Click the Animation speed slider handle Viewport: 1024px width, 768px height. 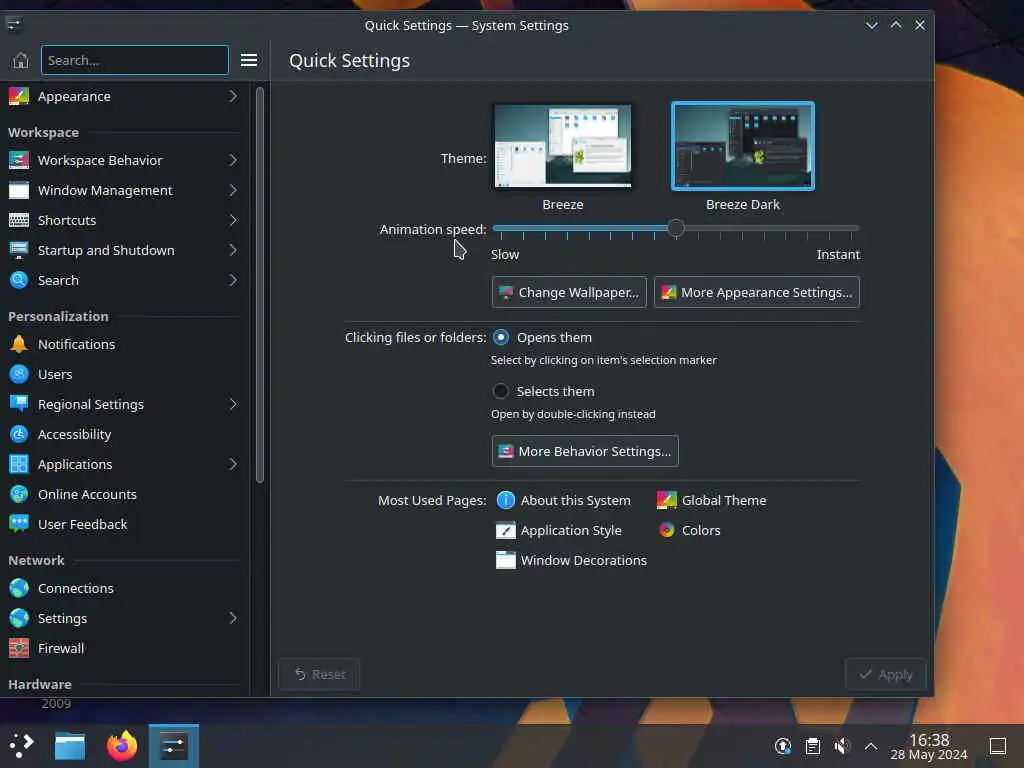click(676, 228)
